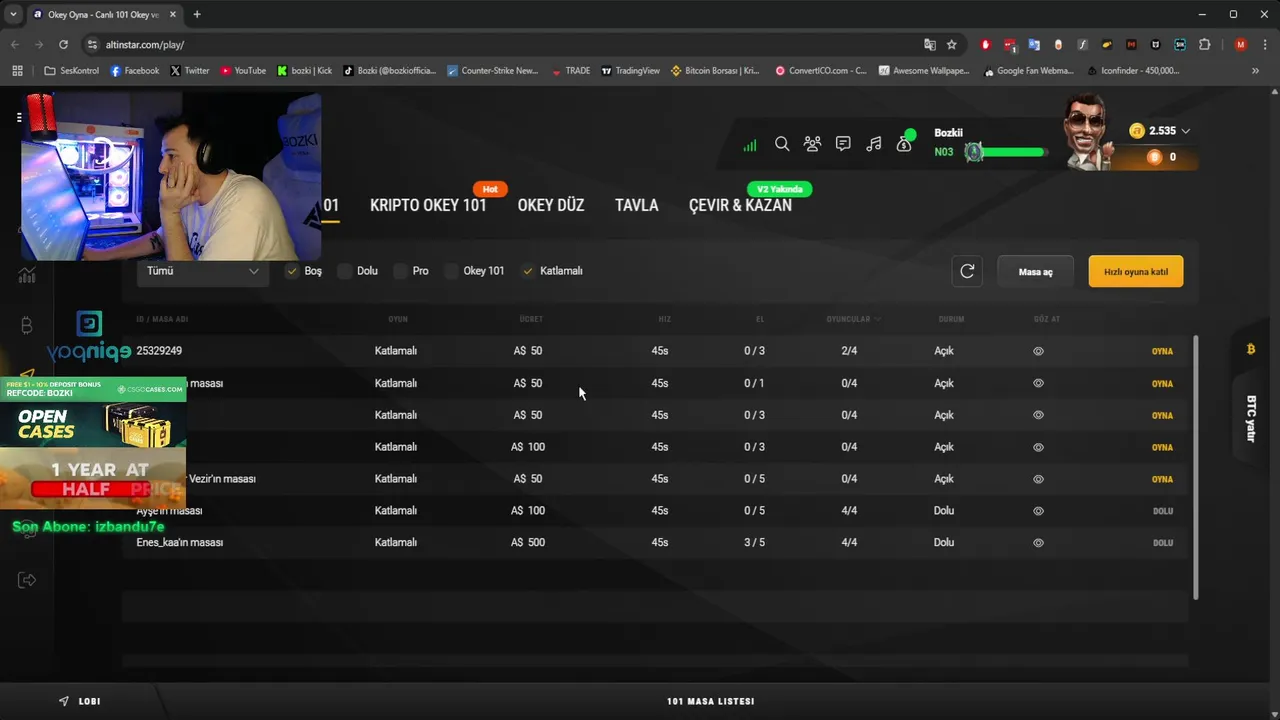Screen dimensions: 1280x720
Task: Open the YouTube bookmark
Action: pyautogui.click(x=243, y=71)
